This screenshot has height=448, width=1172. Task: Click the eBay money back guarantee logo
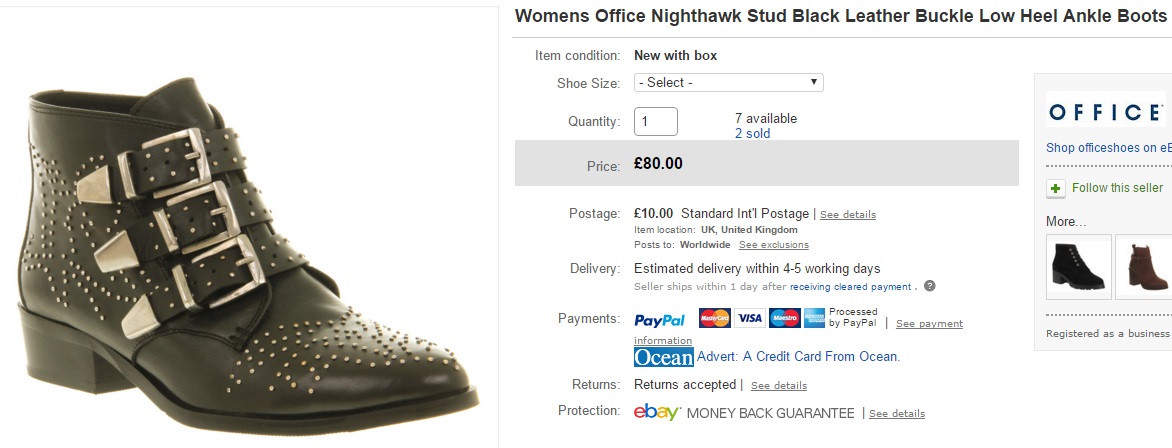(657, 413)
